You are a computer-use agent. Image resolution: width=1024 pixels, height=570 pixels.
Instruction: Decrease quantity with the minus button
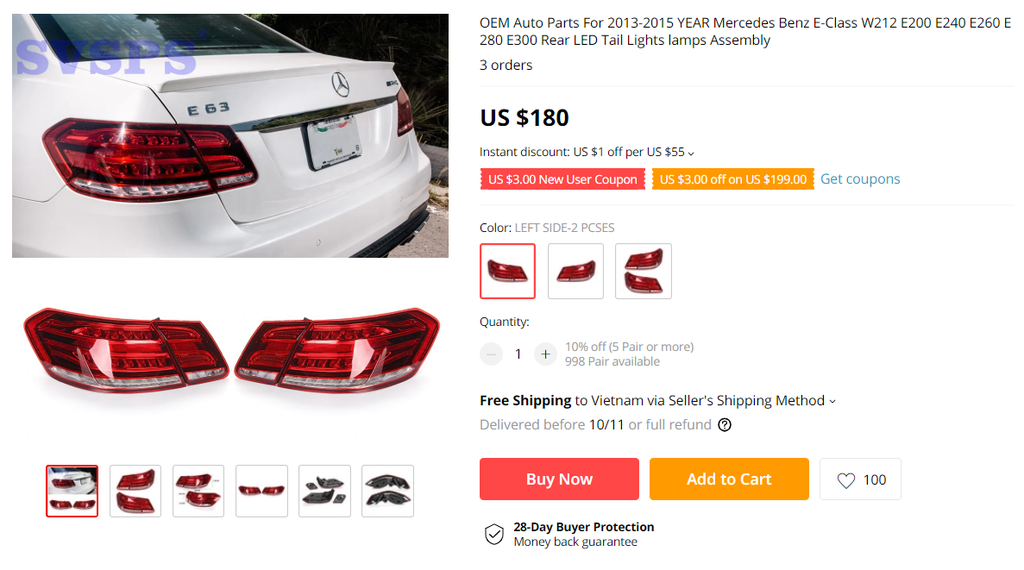click(491, 354)
